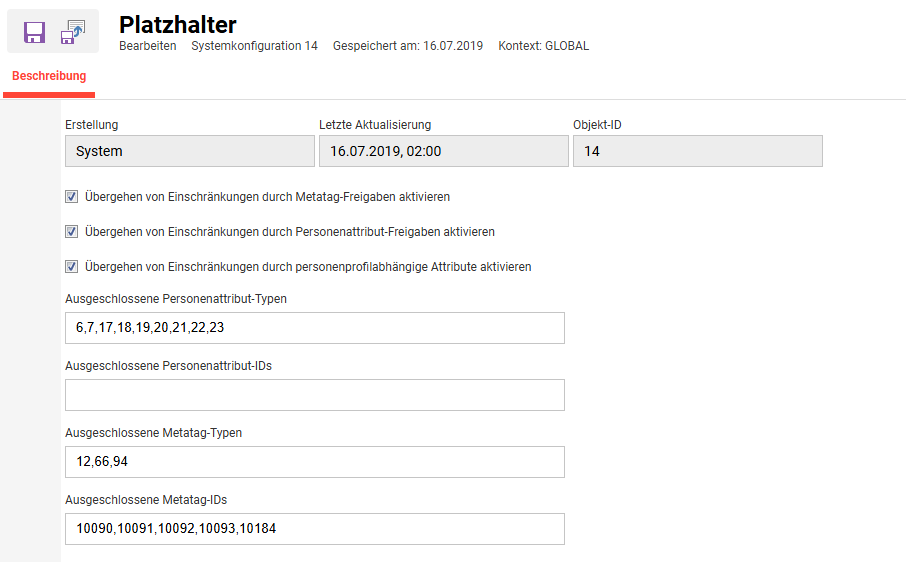The height and width of the screenshot is (562, 906).
Task: Focus the Ausgeschlossene Personenattribut-Typen field
Action: coord(315,328)
